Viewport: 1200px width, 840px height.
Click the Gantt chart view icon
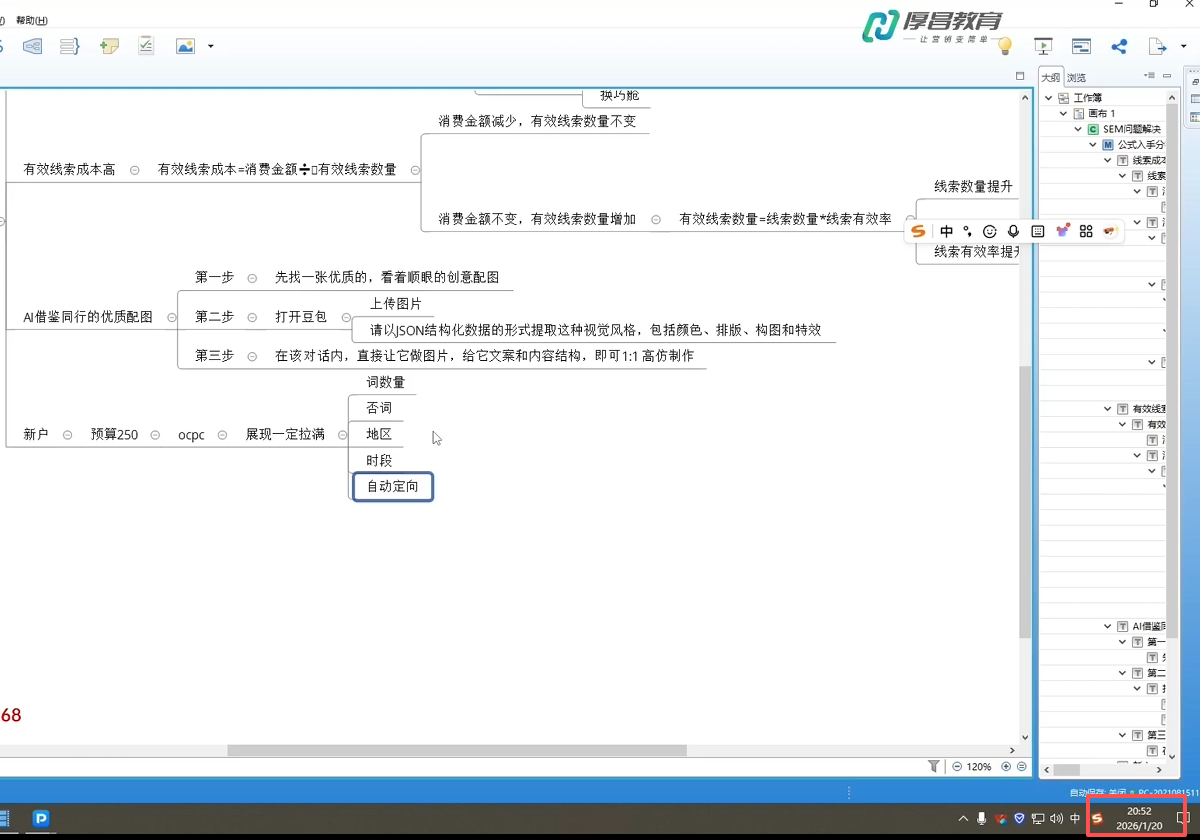point(1081,46)
